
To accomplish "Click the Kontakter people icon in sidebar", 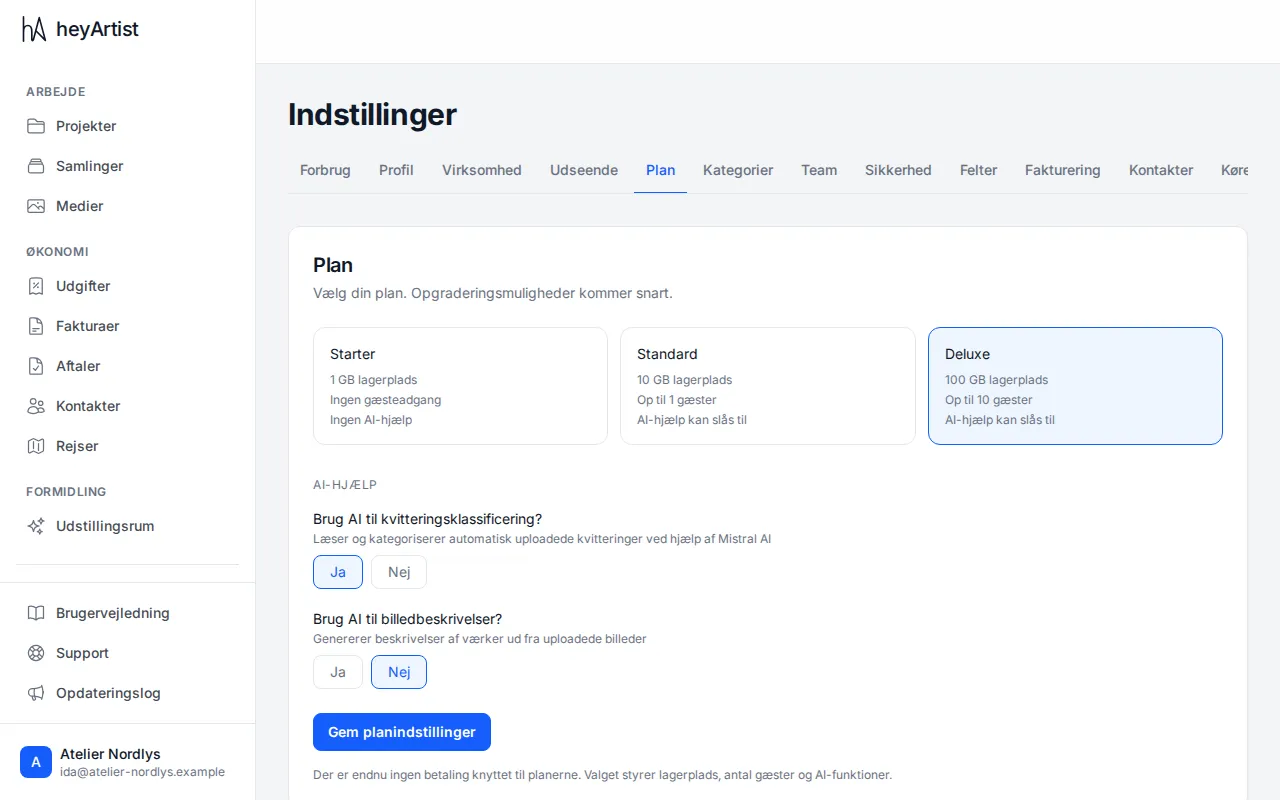I will [36, 406].
